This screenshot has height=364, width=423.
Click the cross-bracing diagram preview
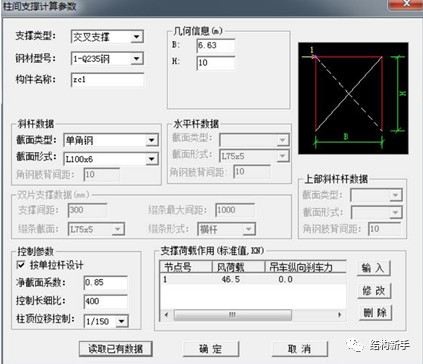coord(353,98)
